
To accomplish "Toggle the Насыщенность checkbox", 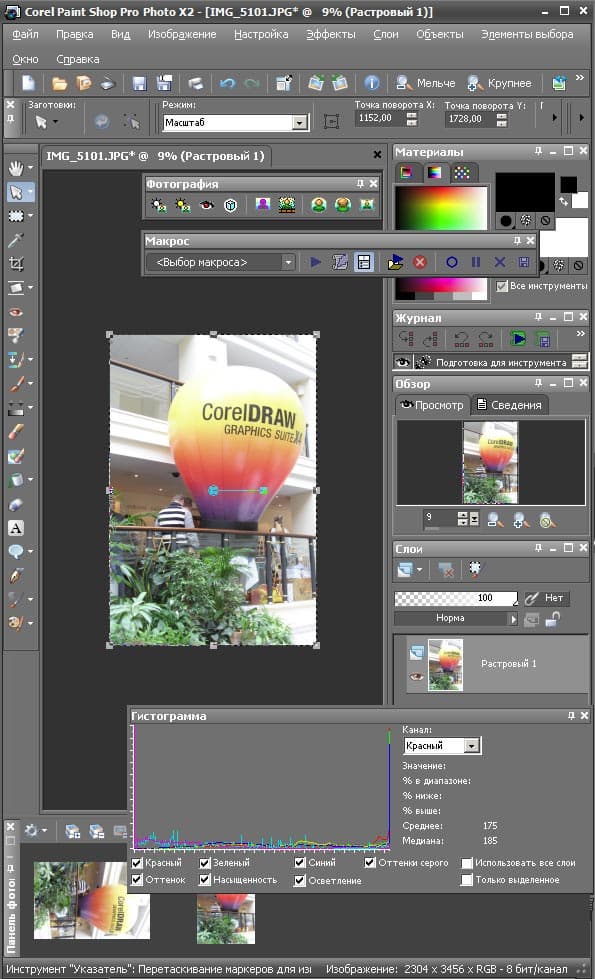I will click(x=205, y=880).
